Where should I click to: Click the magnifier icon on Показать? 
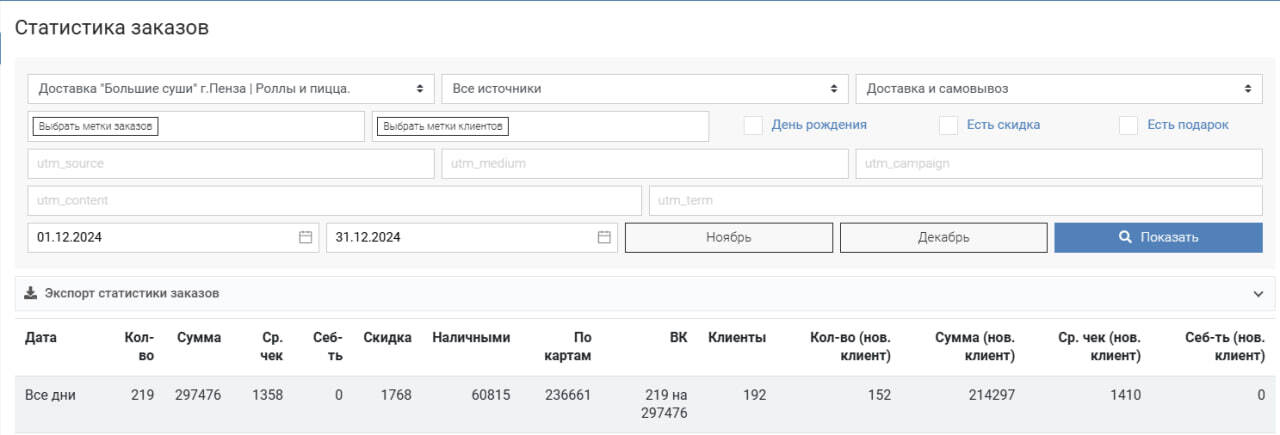coord(1125,237)
